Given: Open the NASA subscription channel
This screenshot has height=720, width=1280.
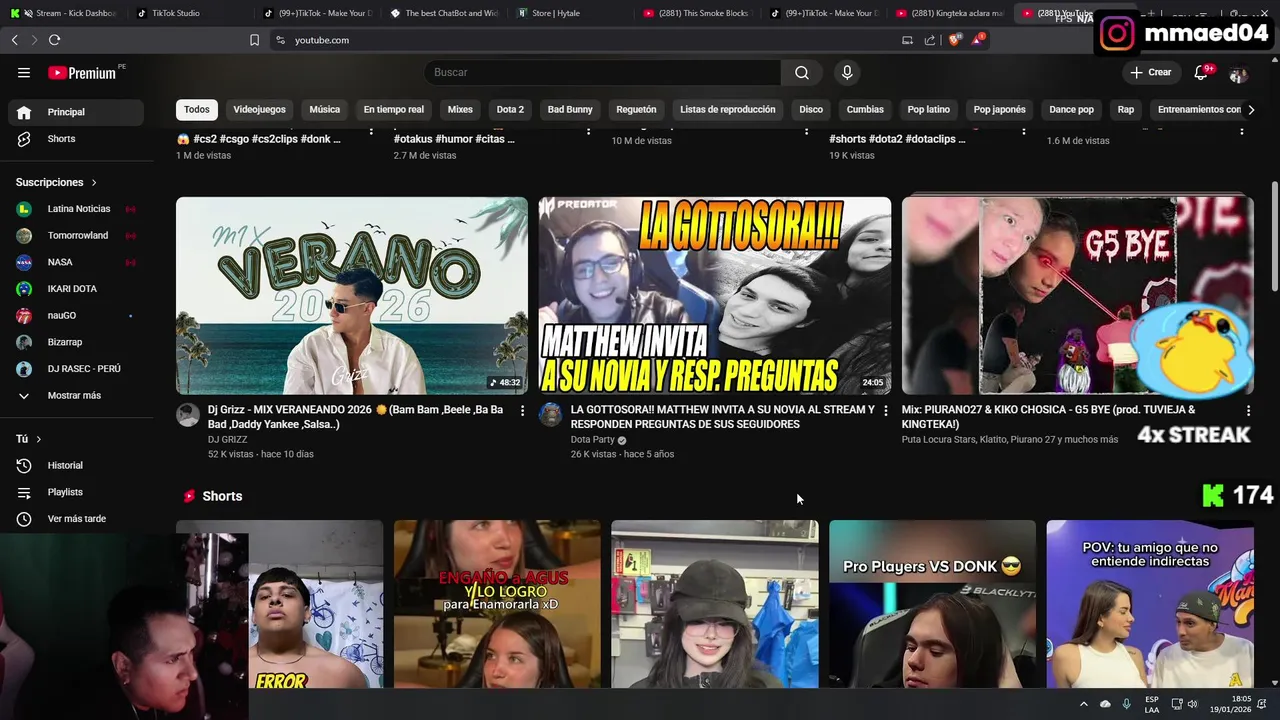Looking at the screenshot, I should (x=76, y=262).
